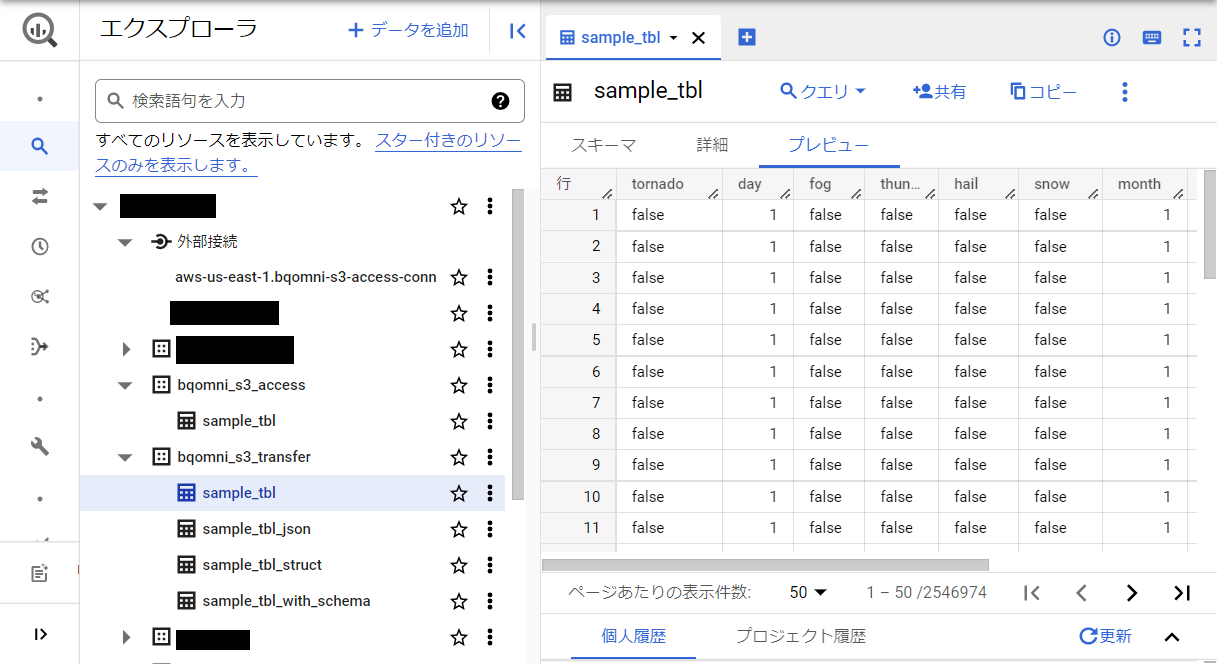
Task: Go to the previous page of rows
Action: pos(1081,593)
